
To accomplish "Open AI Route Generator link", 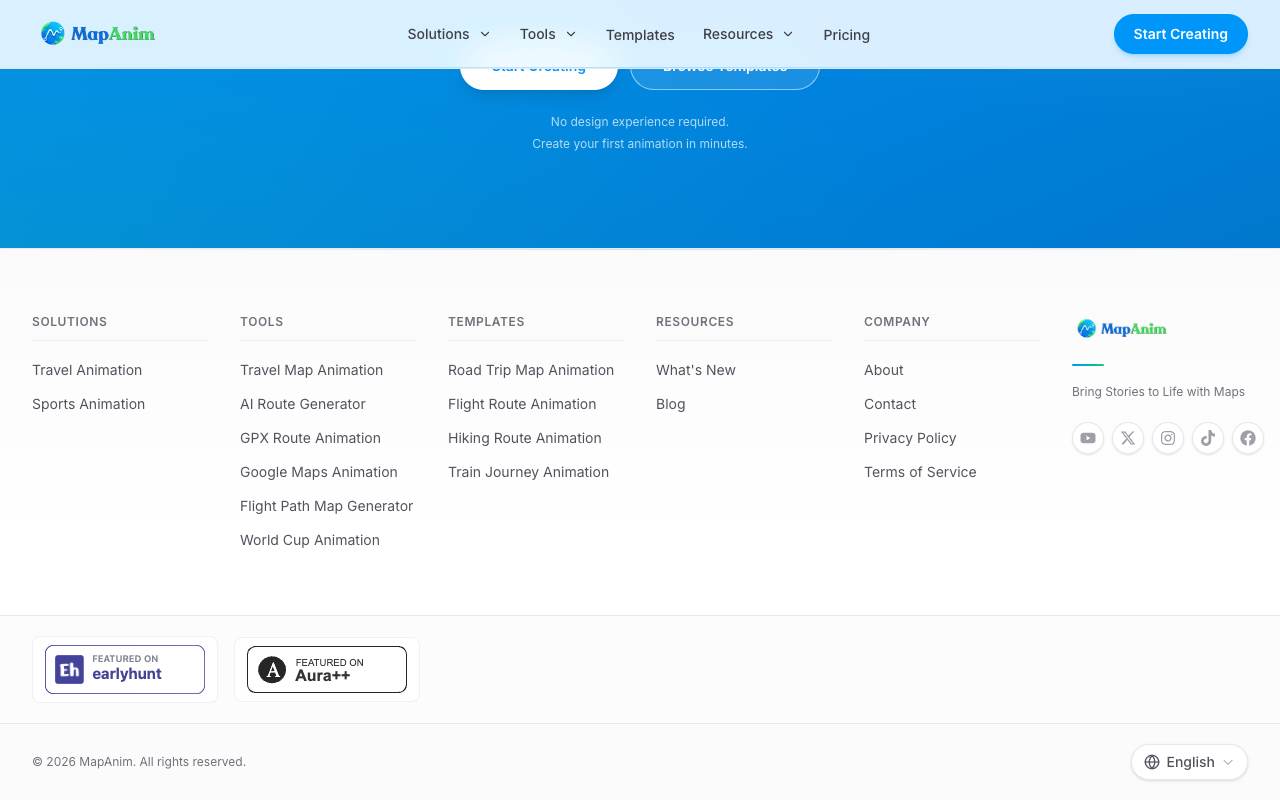I will 303,404.
